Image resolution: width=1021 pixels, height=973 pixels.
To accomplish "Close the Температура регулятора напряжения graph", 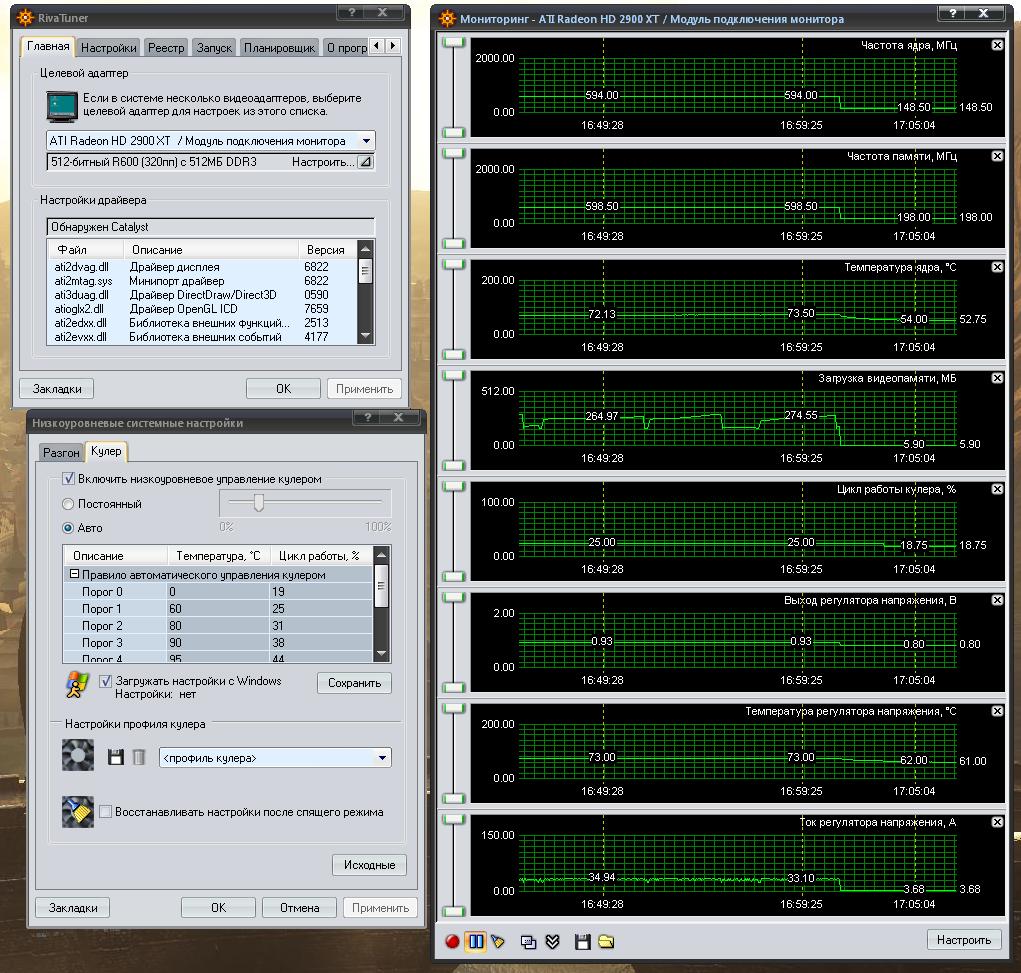I will (x=997, y=711).
